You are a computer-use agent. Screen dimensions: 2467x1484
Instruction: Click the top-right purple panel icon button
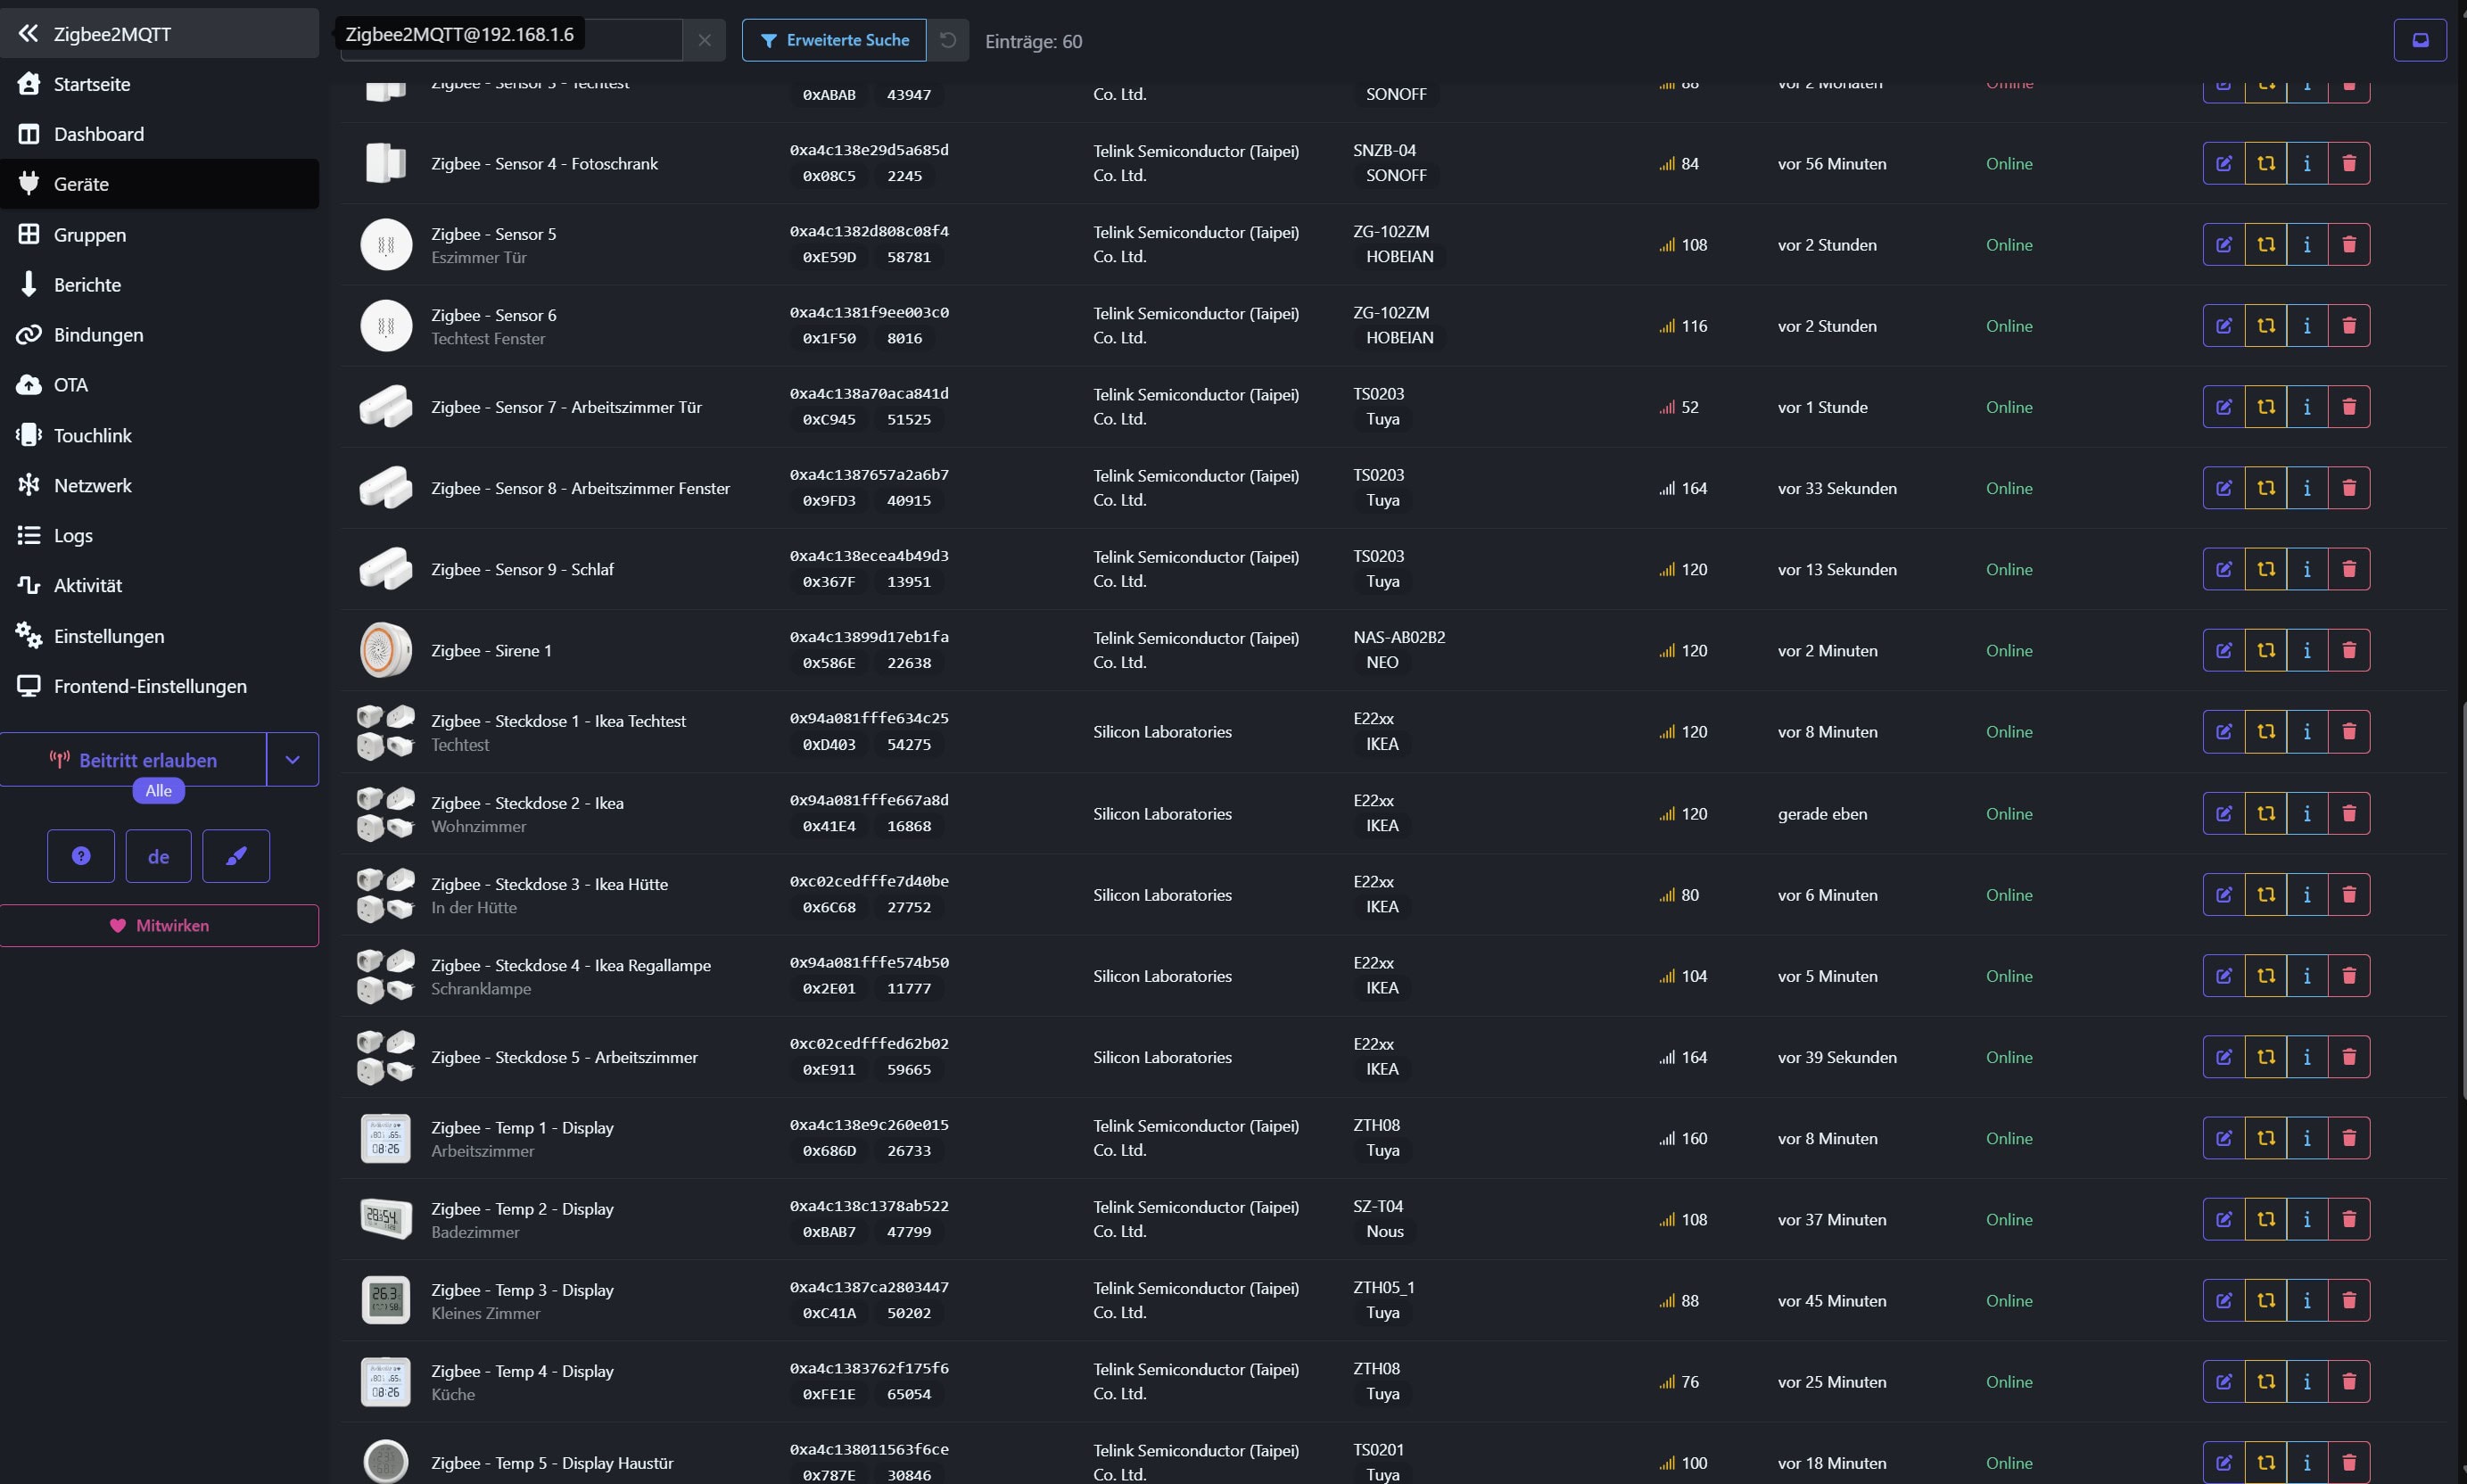click(2420, 40)
